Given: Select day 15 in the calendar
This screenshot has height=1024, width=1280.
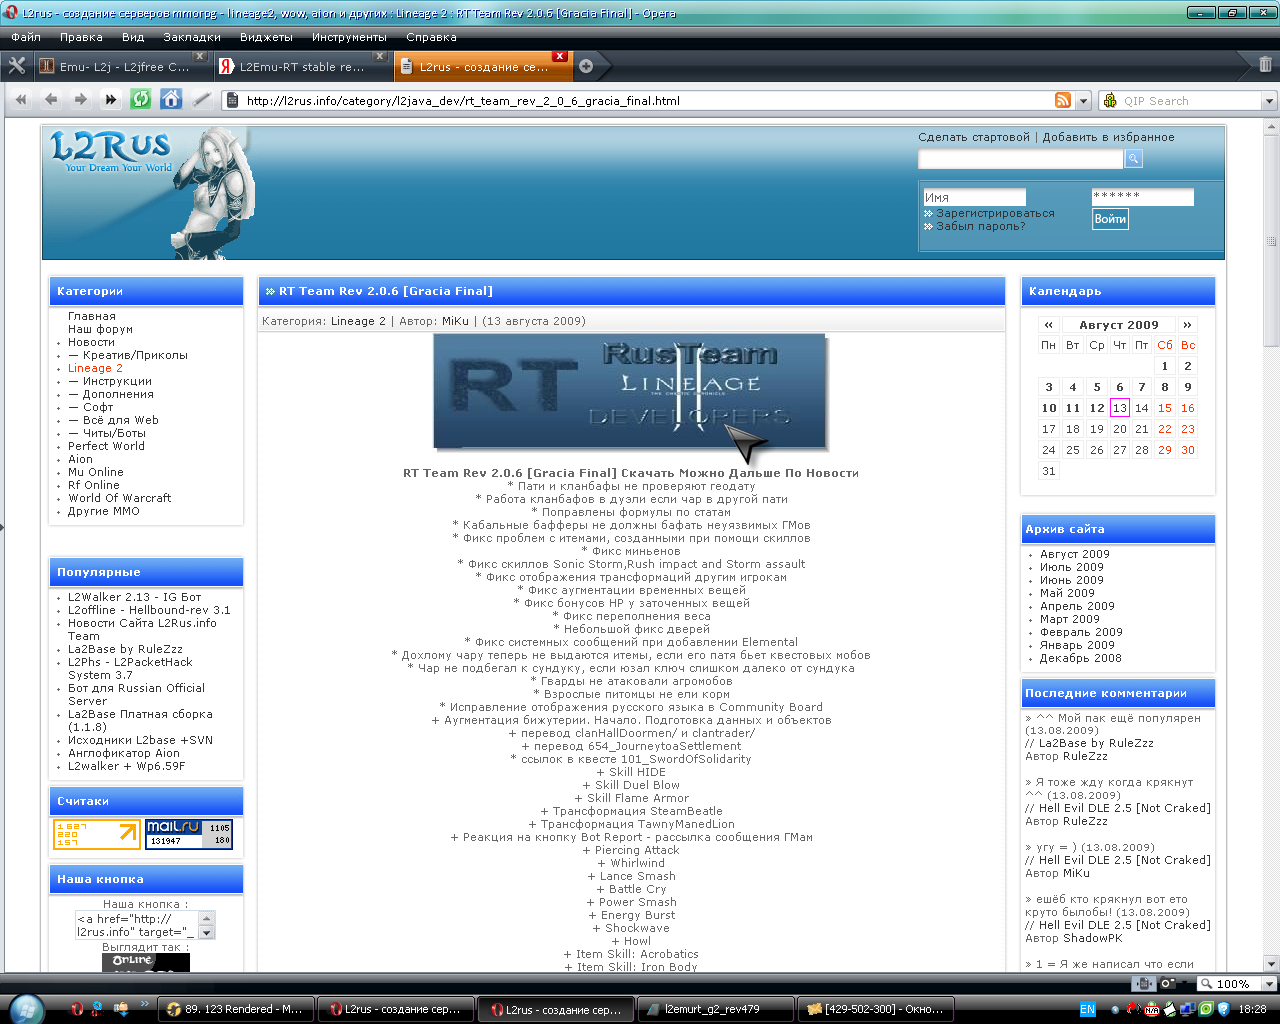Looking at the screenshot, I should tap(1164, 408).
